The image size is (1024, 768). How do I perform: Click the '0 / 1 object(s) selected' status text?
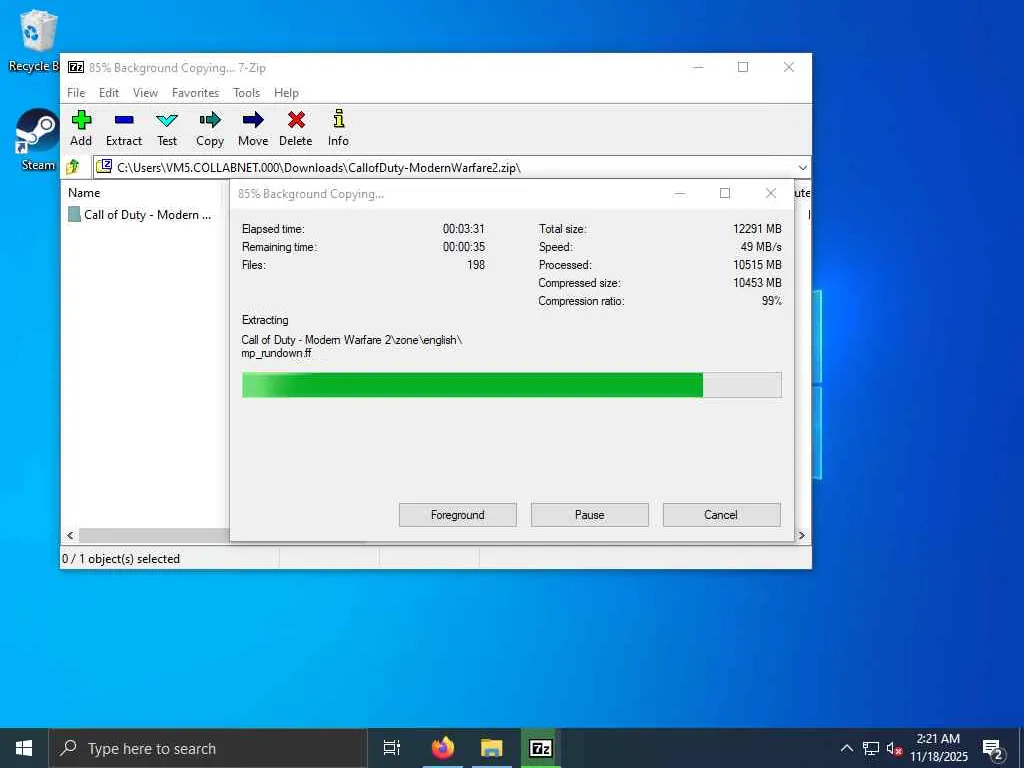click(x=121, y=559)
